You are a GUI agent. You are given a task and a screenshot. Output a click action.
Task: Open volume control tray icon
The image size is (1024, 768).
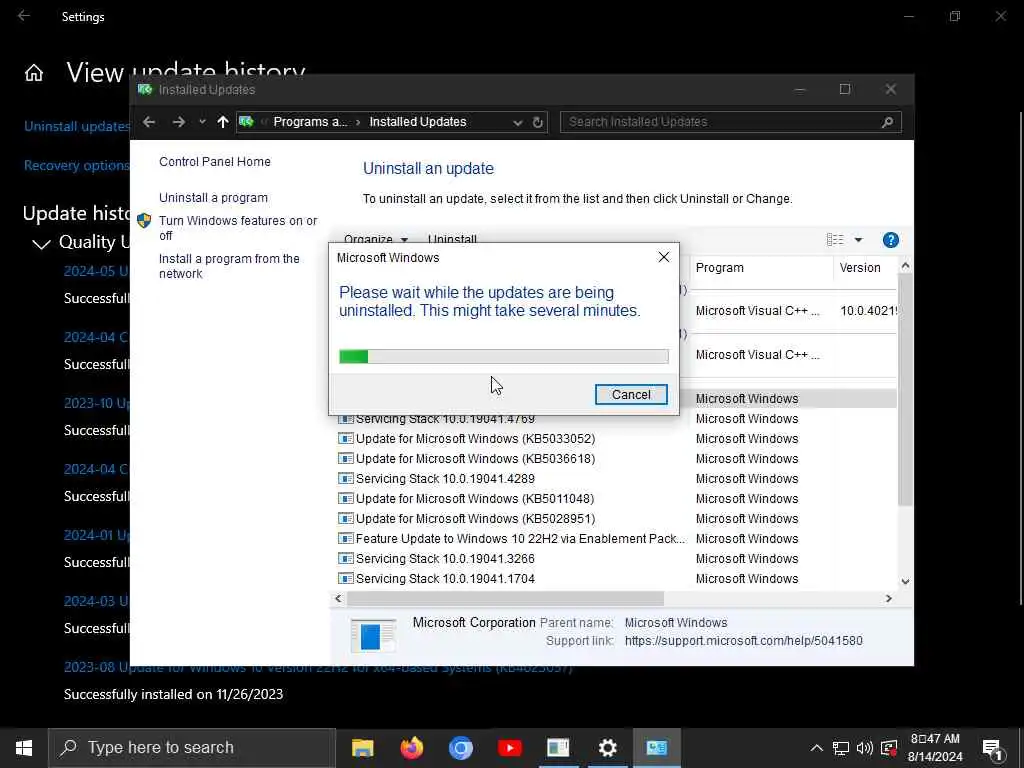click(864, 748)
